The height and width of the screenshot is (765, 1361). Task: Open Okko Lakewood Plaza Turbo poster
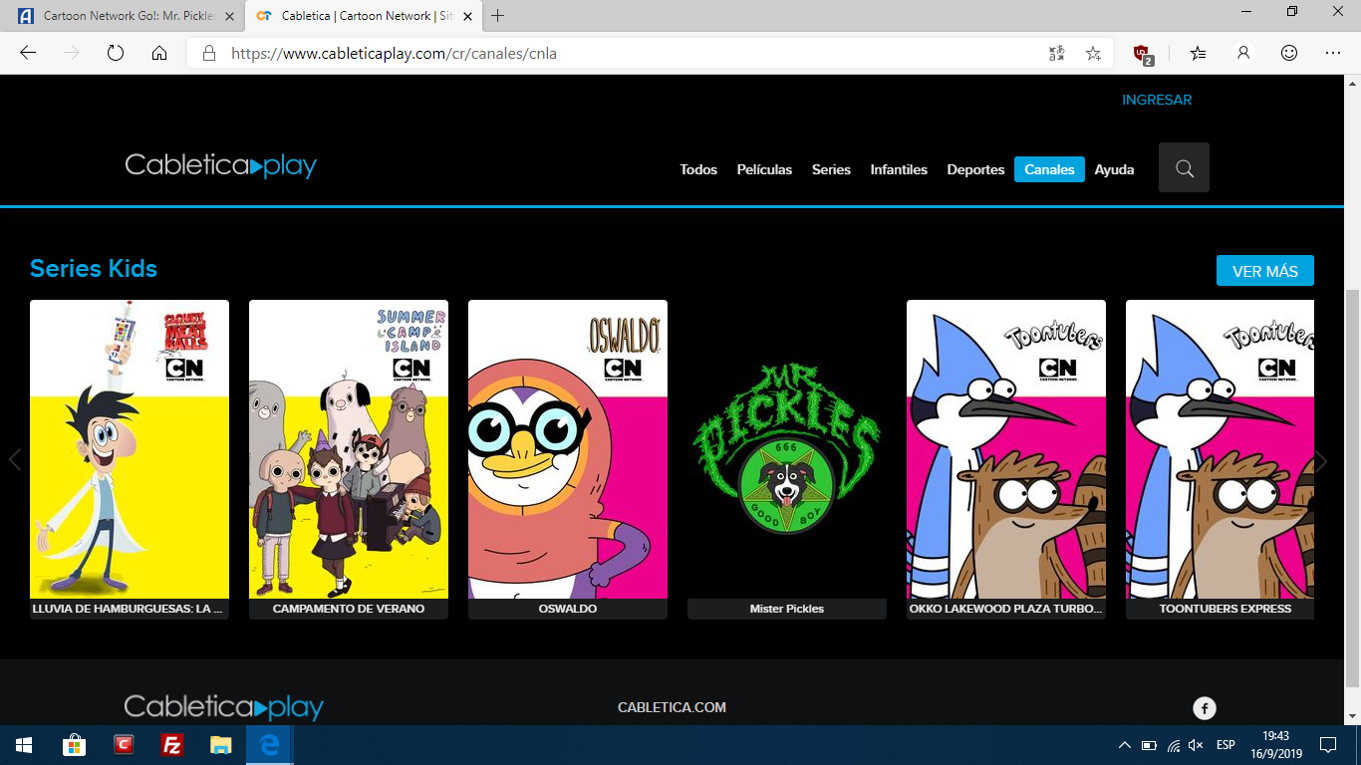[1006, 449]
